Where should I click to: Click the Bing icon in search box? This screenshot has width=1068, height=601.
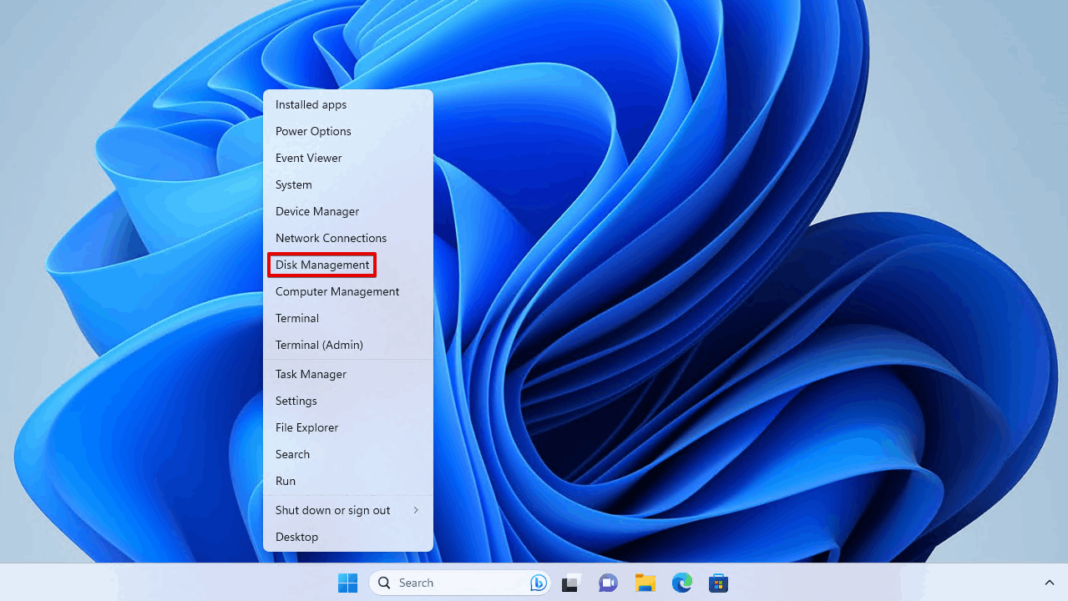point(538,583)
